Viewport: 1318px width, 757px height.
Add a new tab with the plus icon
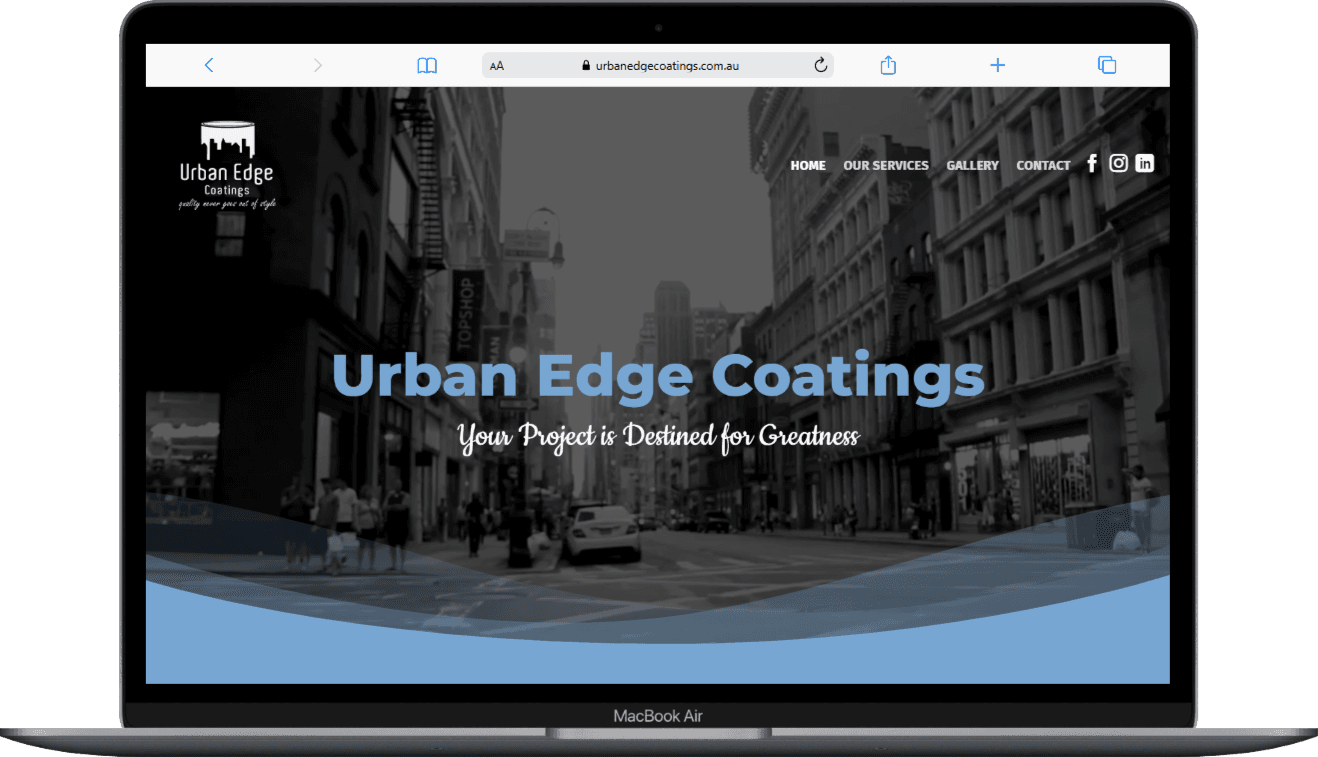pos(997,65)
